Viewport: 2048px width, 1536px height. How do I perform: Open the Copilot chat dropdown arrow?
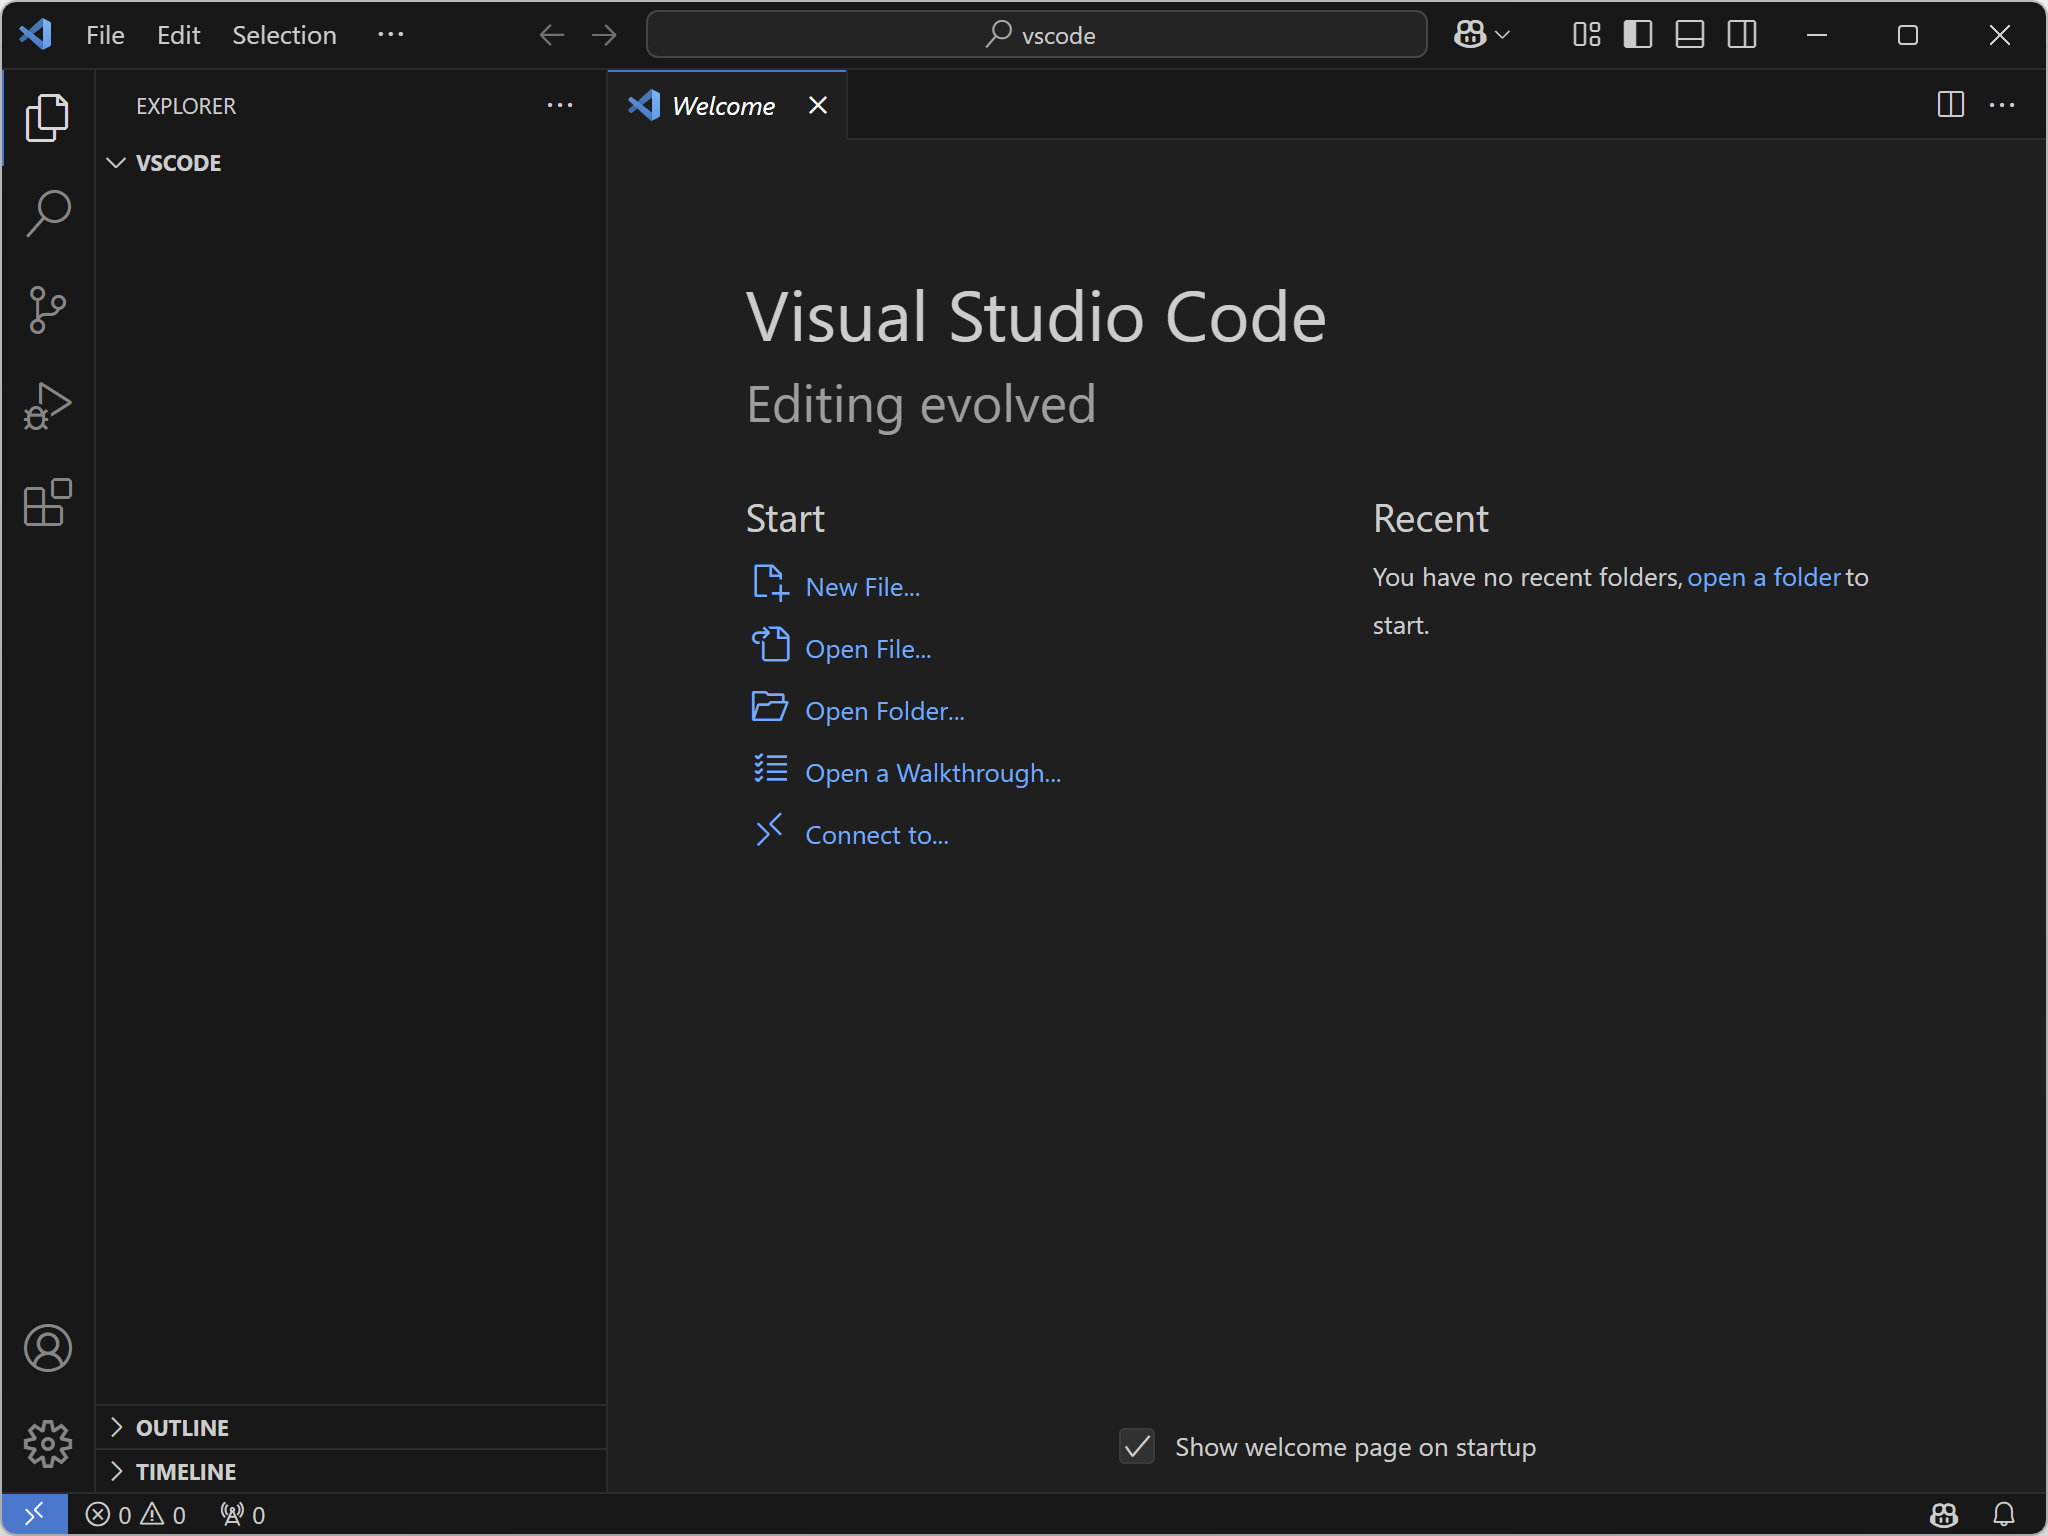(1502, 35)
